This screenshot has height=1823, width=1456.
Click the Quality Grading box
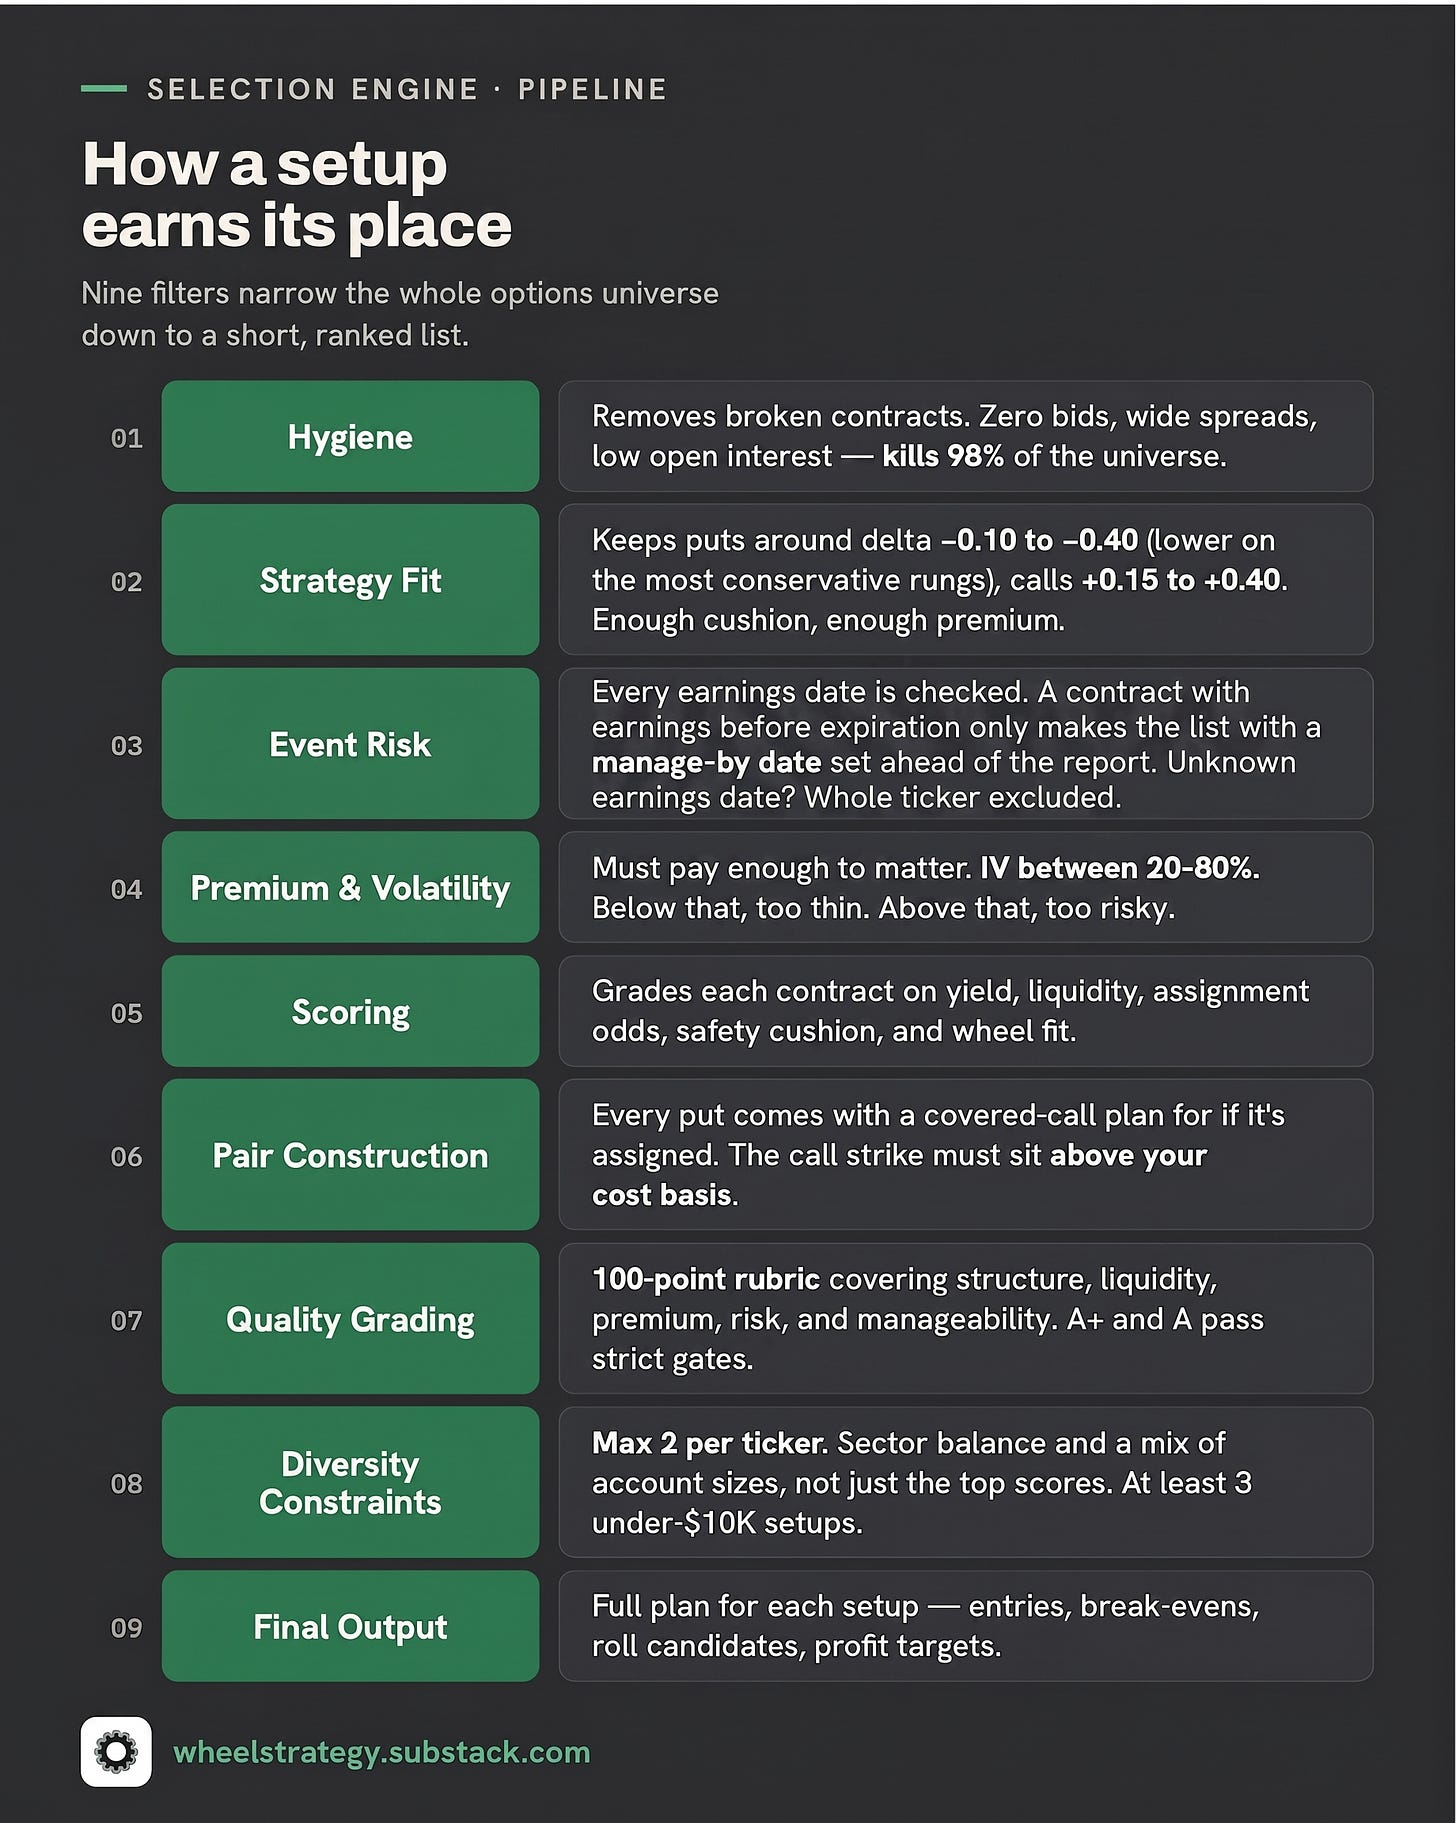[x=350, y=1319]
